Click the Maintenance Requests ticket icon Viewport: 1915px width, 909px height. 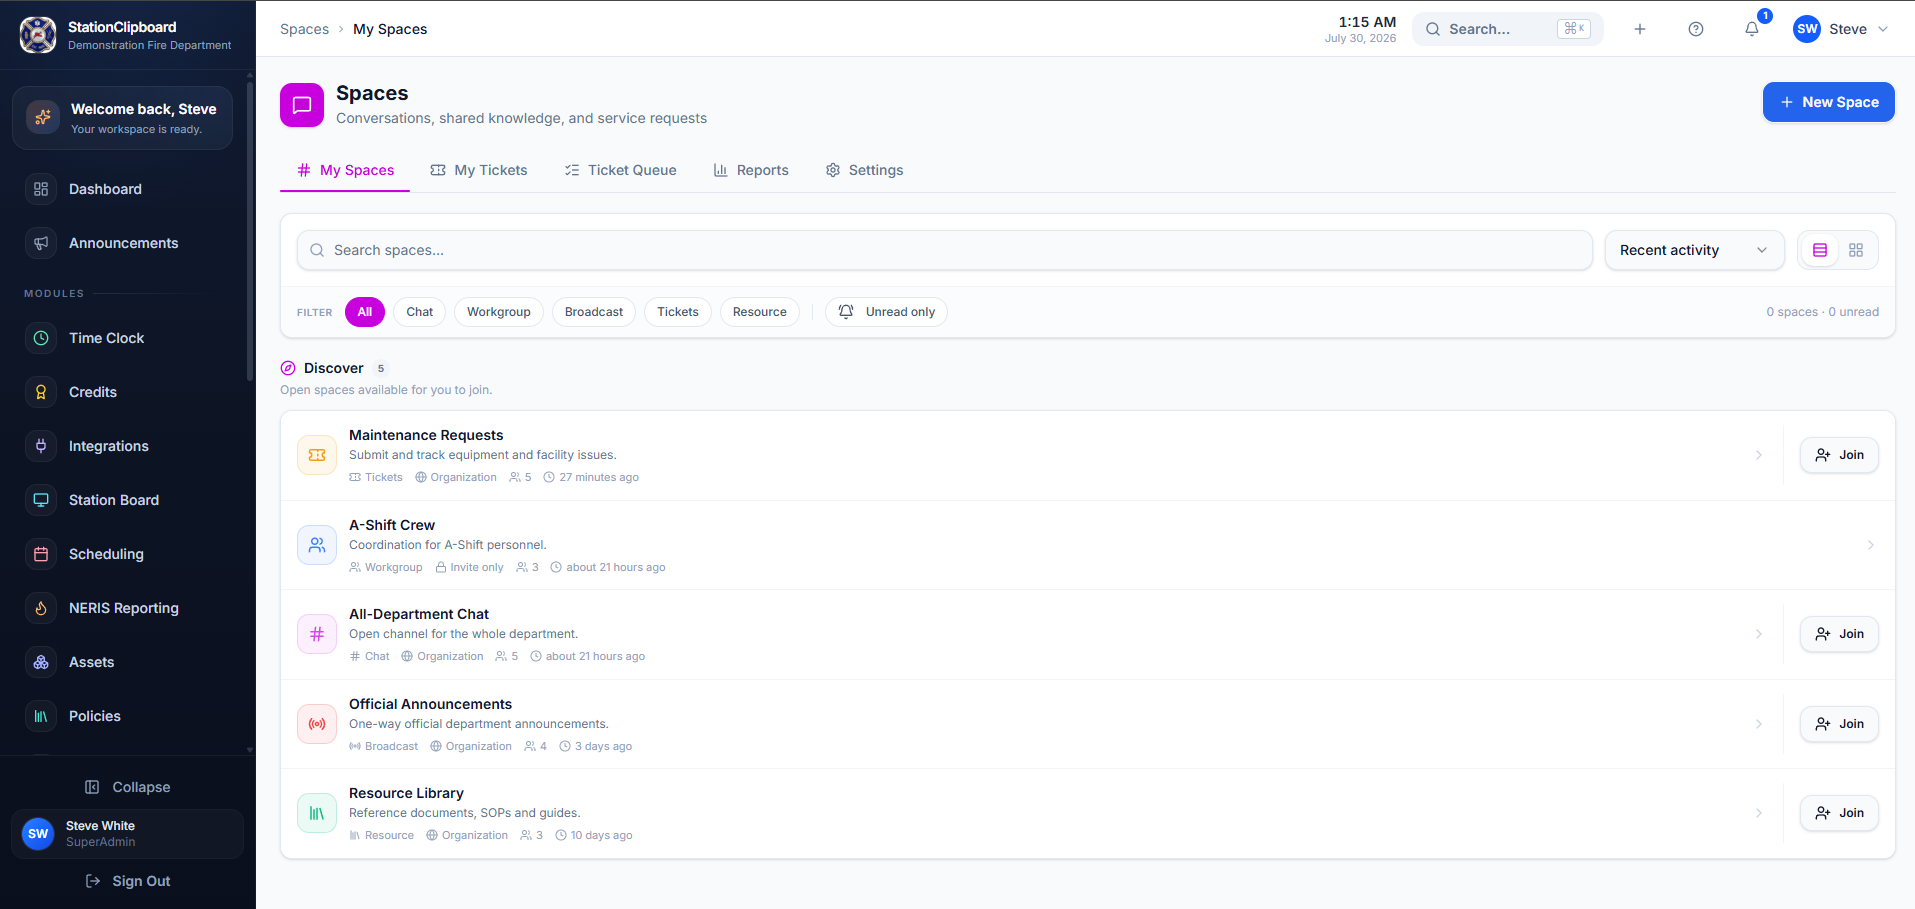[x=317, y=455]
